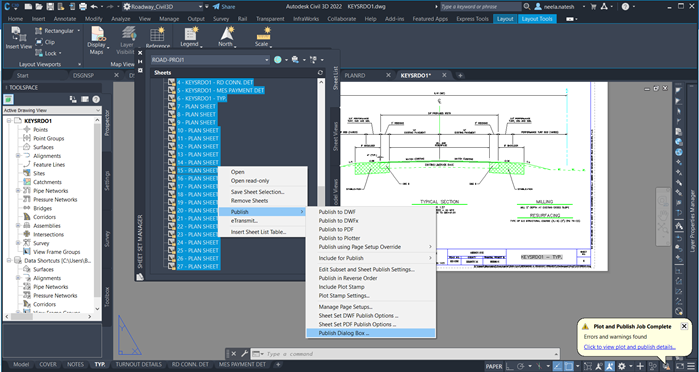699x372 pixels.
Task: Close the Sheet Set Manager palette X
Action: pyautogui.click(x=140, y=53)
